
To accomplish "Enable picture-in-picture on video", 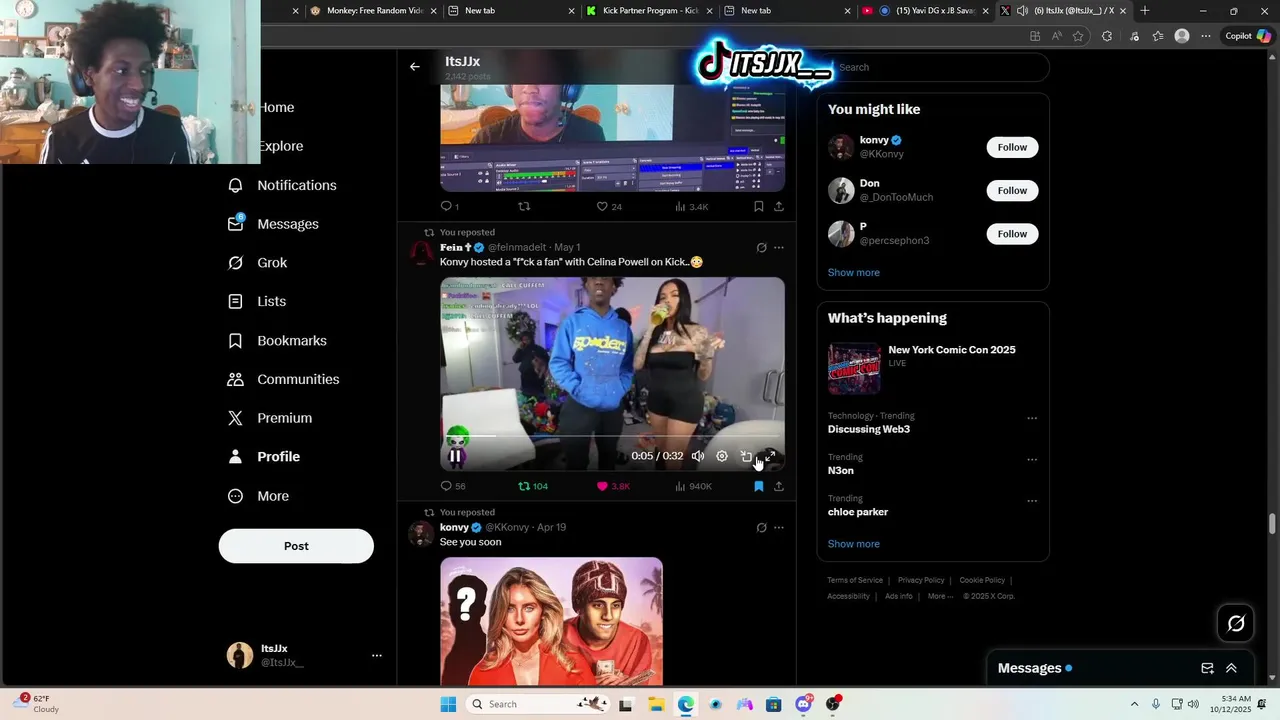I will 746,456.
